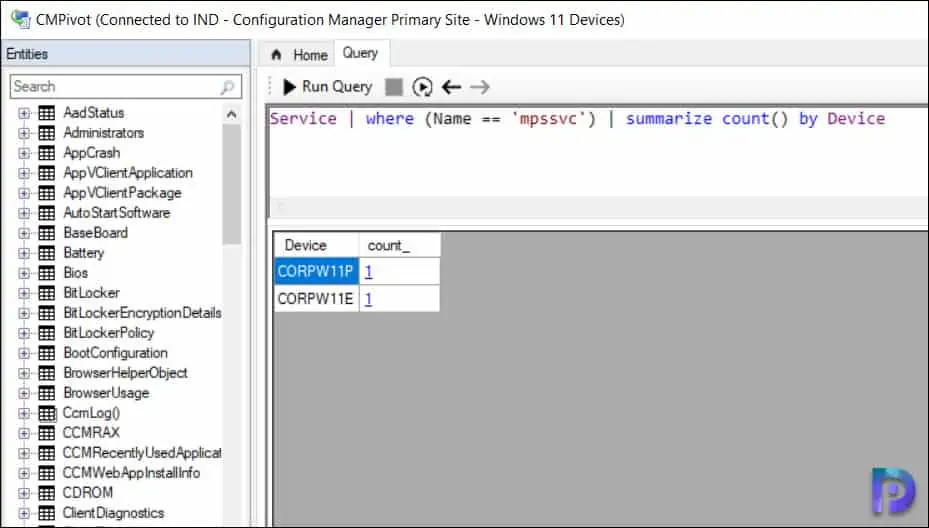929x528 pixels.
Task: Open the count link for CORPW11P
Action: (369, 272)
